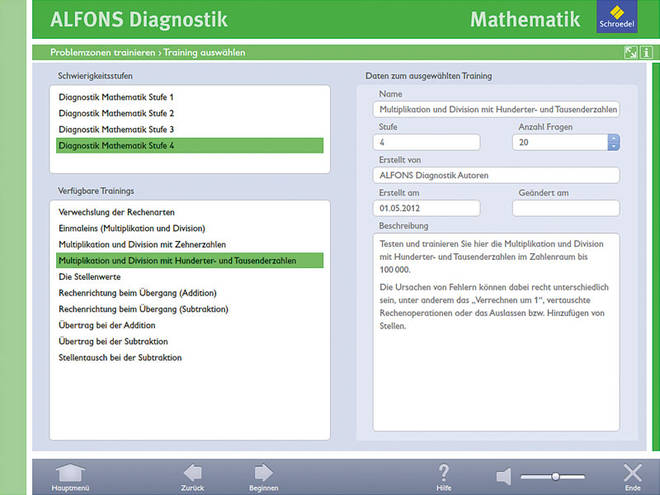Click Erstellt am field 01.05.2012
Viewport: 660px width, 495px height.
(x=426, y=208)
